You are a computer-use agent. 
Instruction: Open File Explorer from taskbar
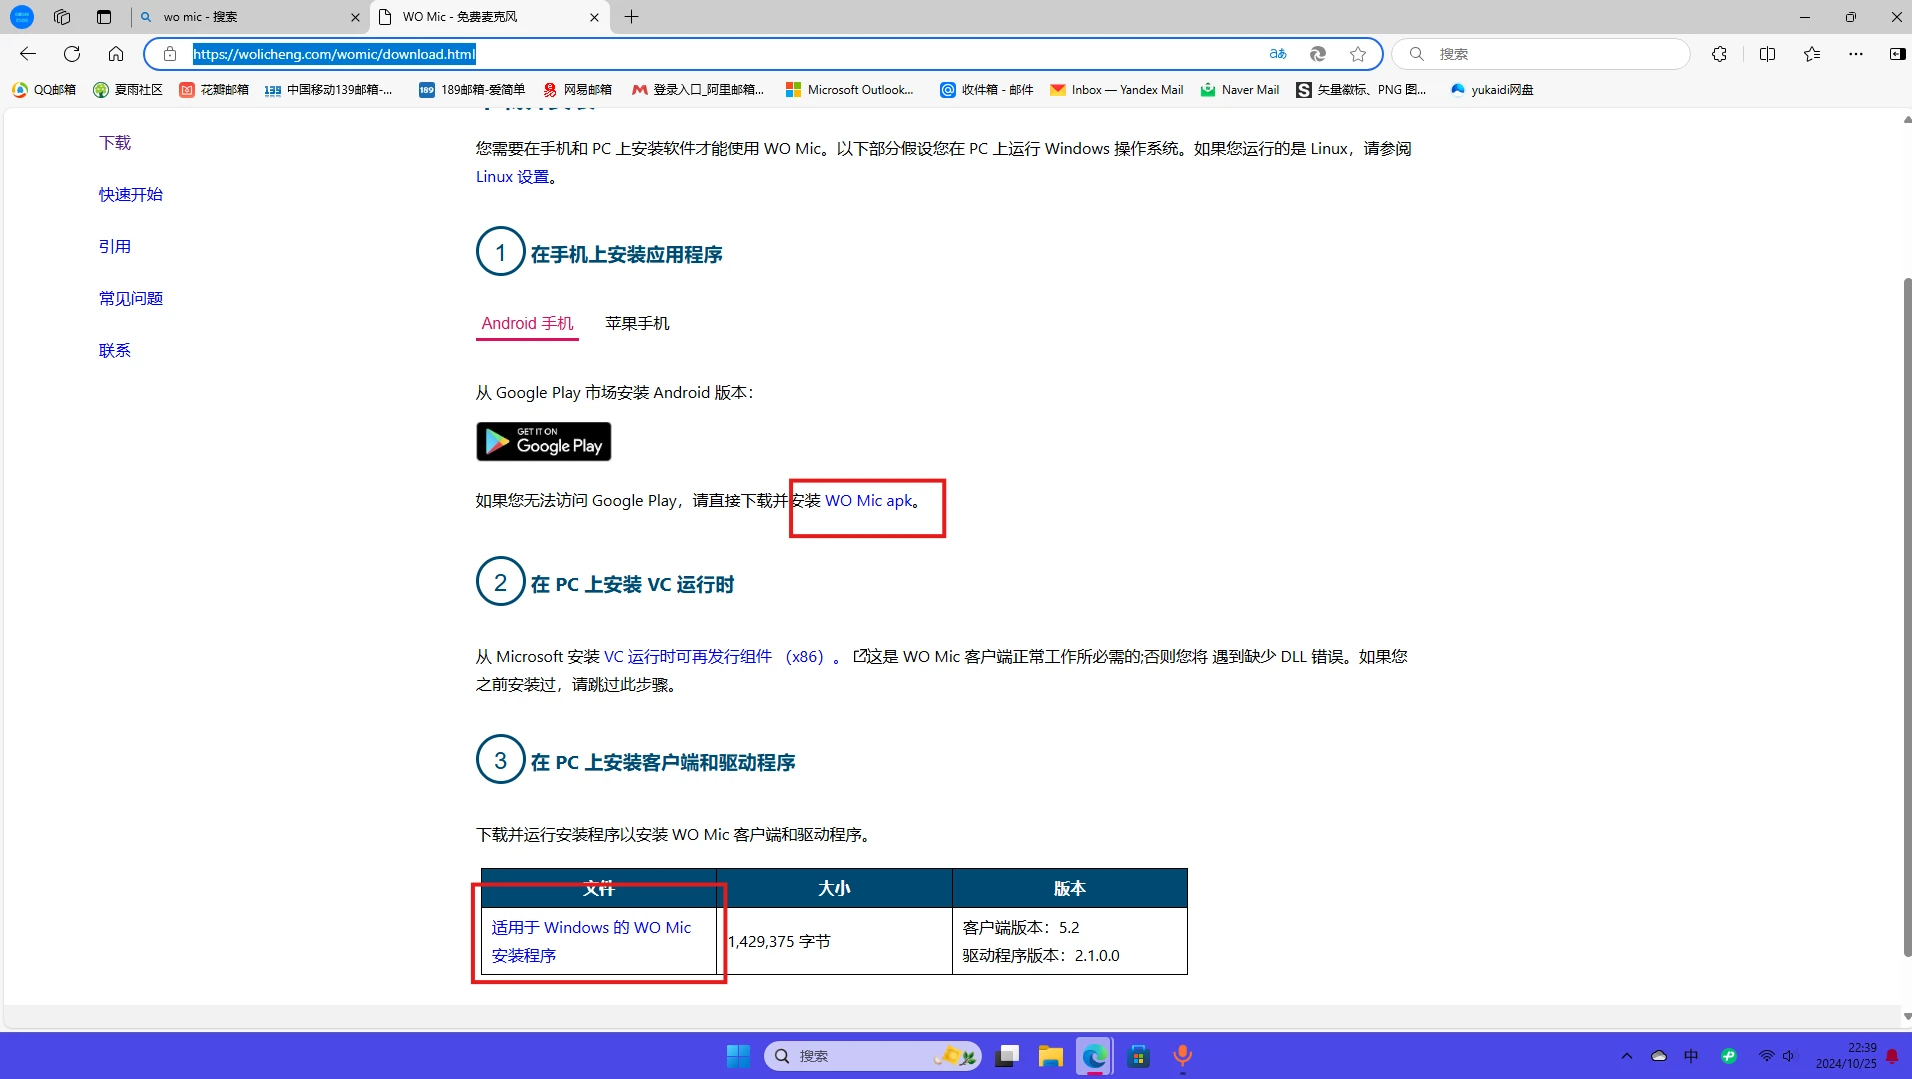[x=1050, y=1056]
